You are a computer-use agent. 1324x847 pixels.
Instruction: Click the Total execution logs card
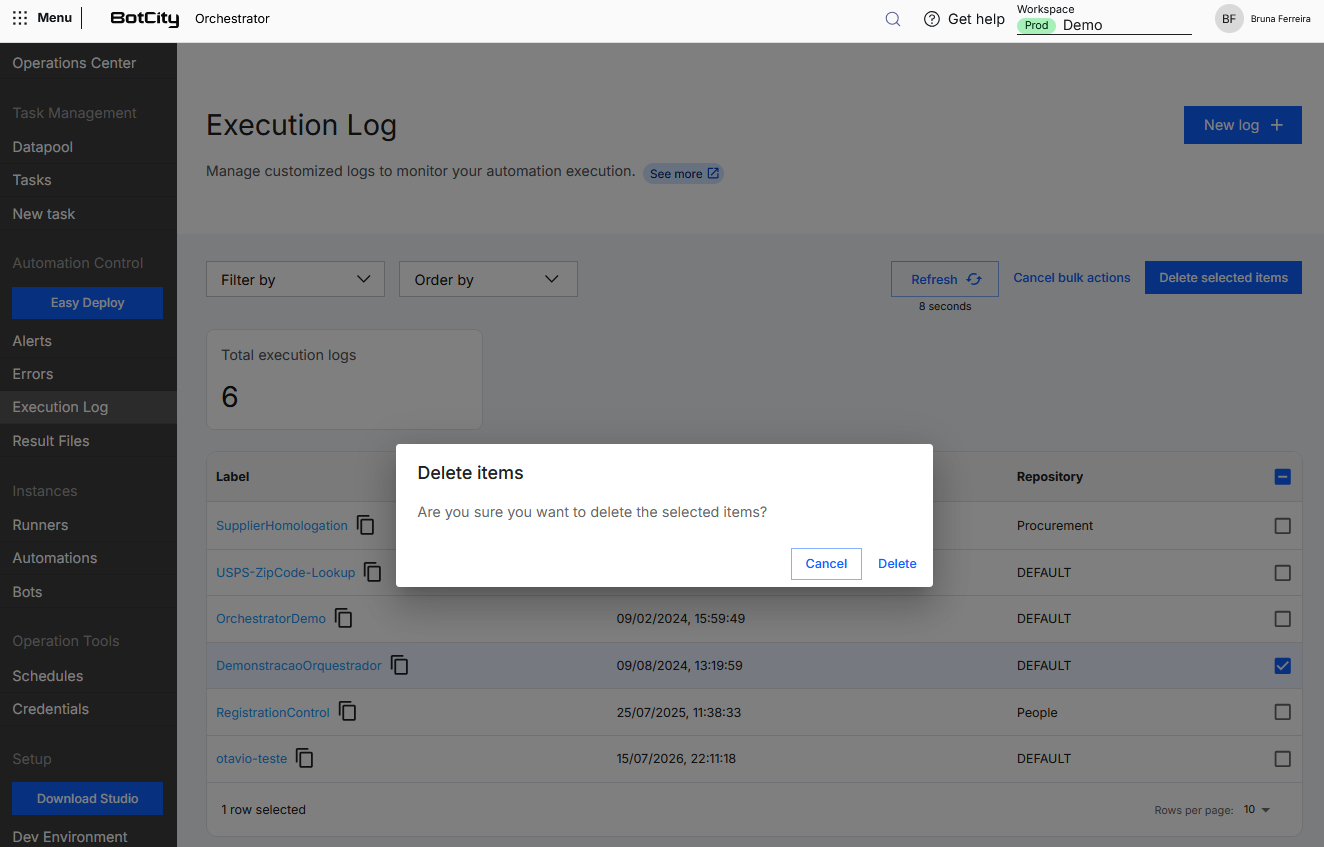tap(344, 380)
